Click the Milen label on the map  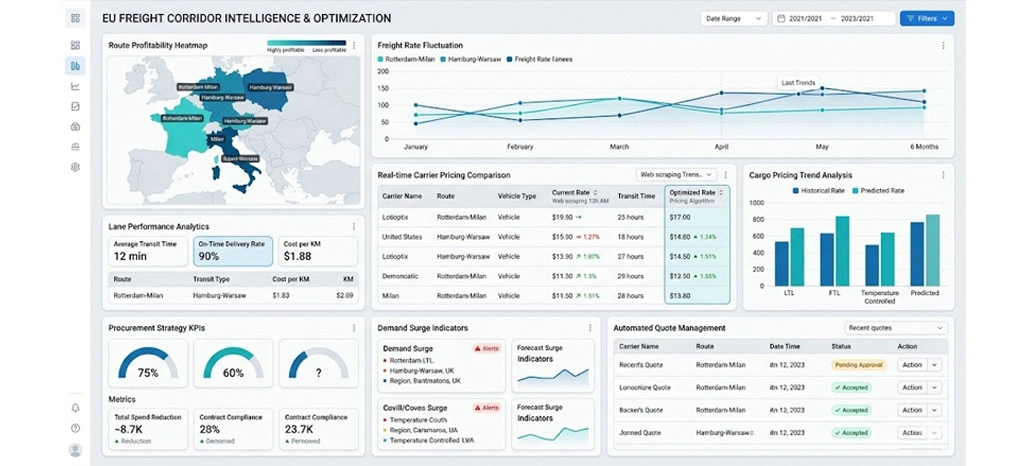pyautogui.click(x=217, y=139)
